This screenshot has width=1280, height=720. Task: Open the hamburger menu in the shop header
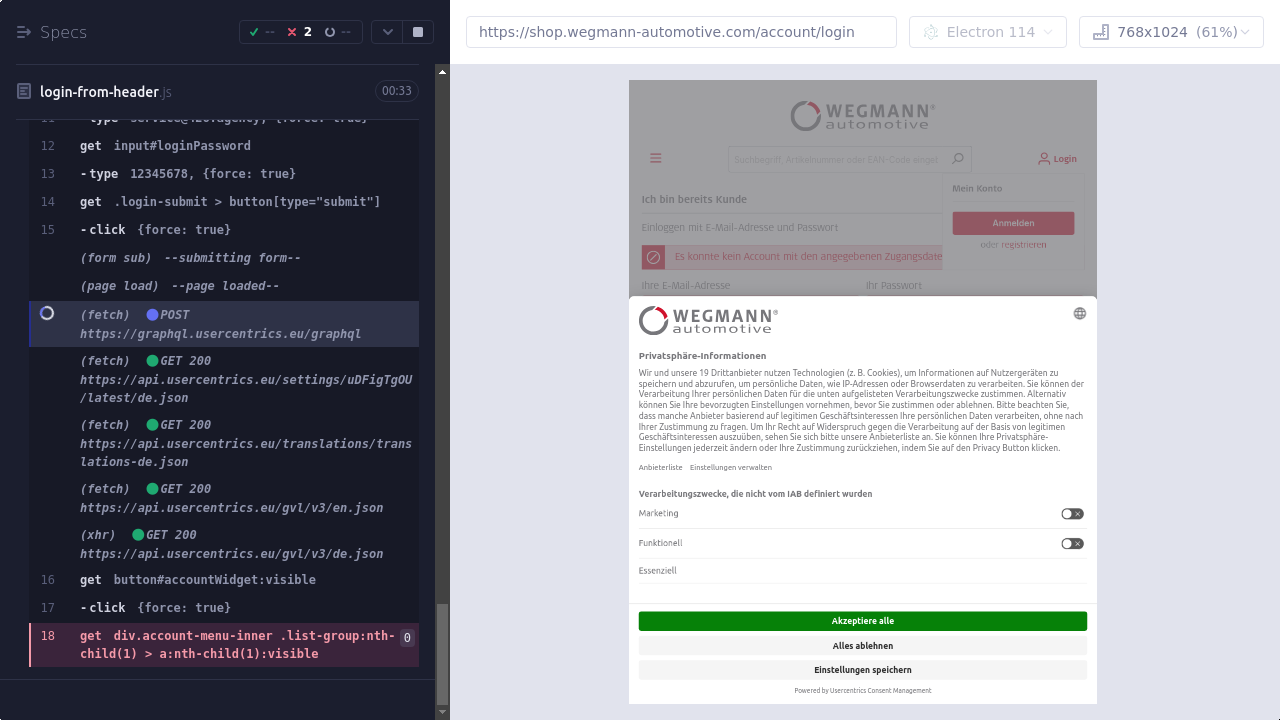[x=656, y=158]
